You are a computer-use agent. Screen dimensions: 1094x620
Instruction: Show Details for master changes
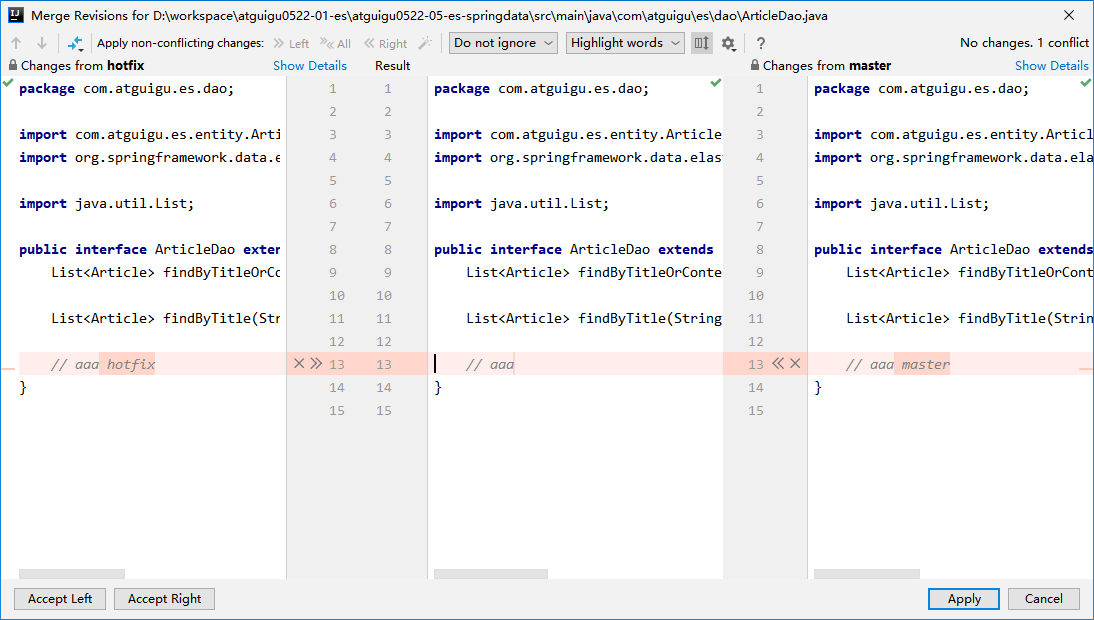click(1051, 66)
